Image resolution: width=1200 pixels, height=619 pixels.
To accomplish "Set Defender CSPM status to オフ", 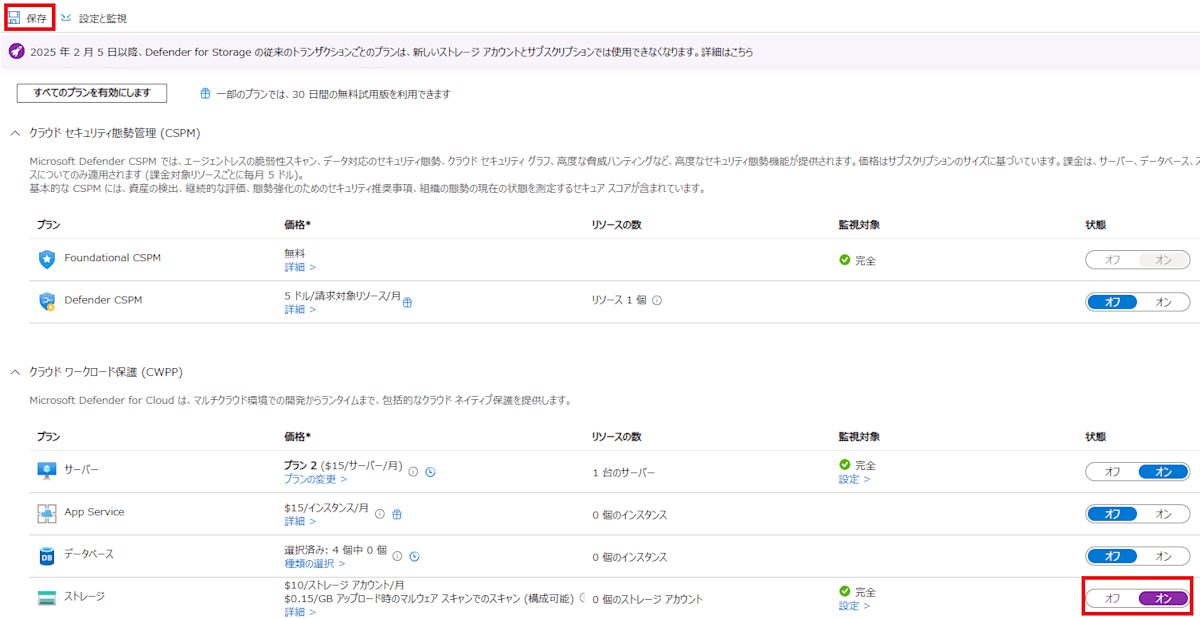I will tap(1112, 301).
